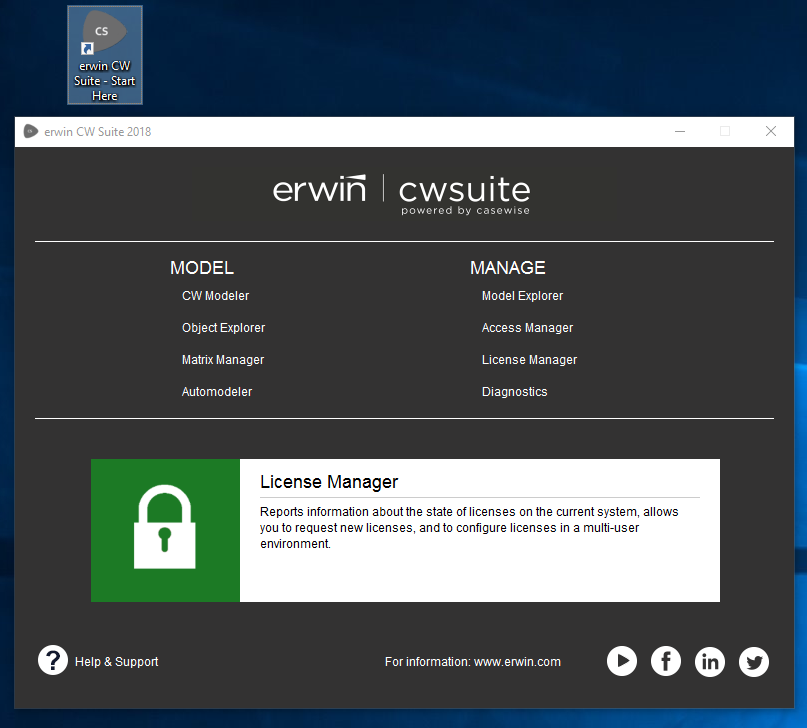Click the green padlock License image
This screenshot has width=807, height=728.
(x=165, y=530)
